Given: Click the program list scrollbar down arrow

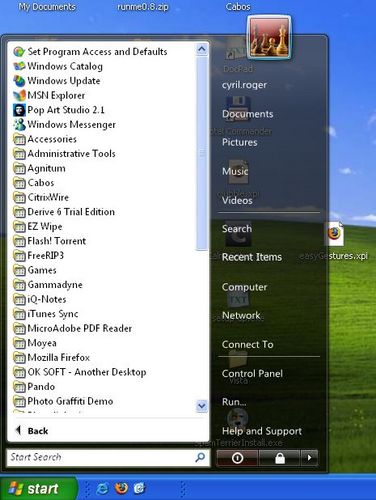Looking at the screenshot, I should 201,406.
